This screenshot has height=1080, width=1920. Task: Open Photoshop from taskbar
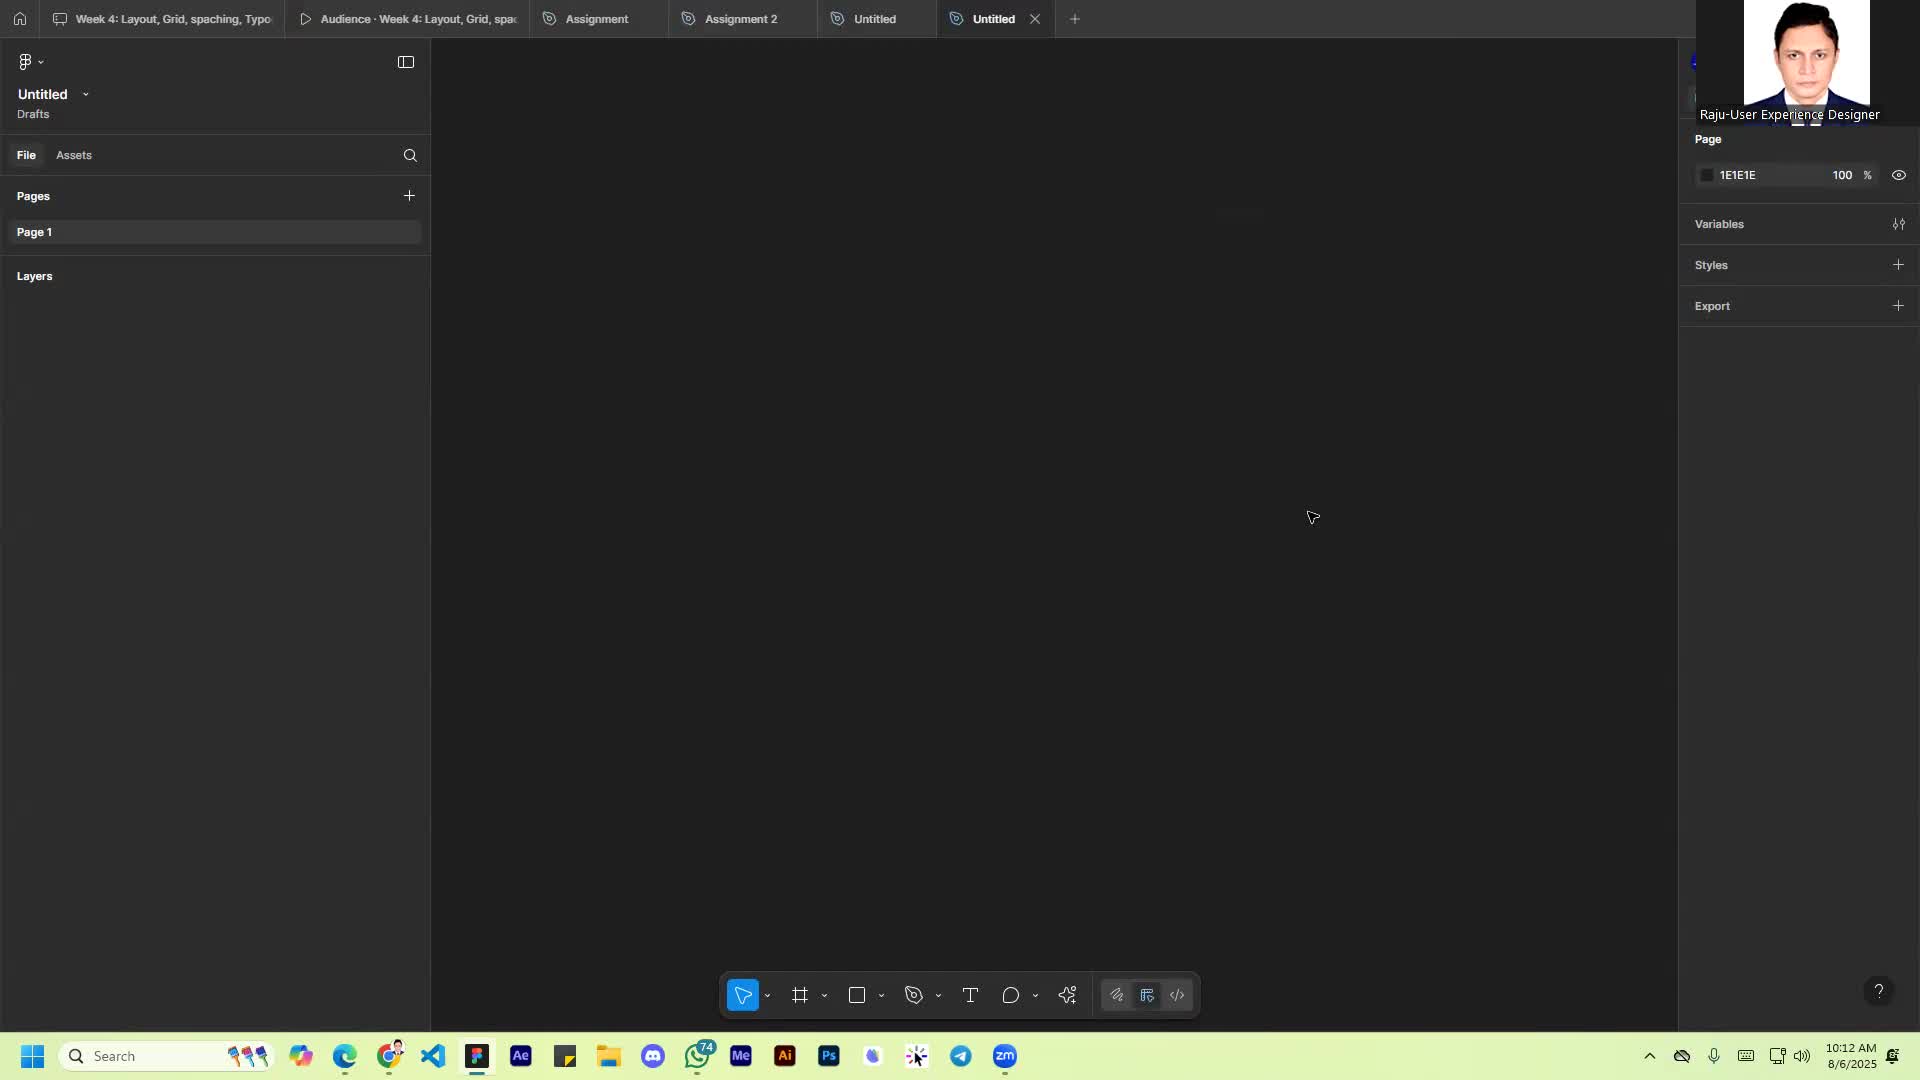(x=829, y=1056)
